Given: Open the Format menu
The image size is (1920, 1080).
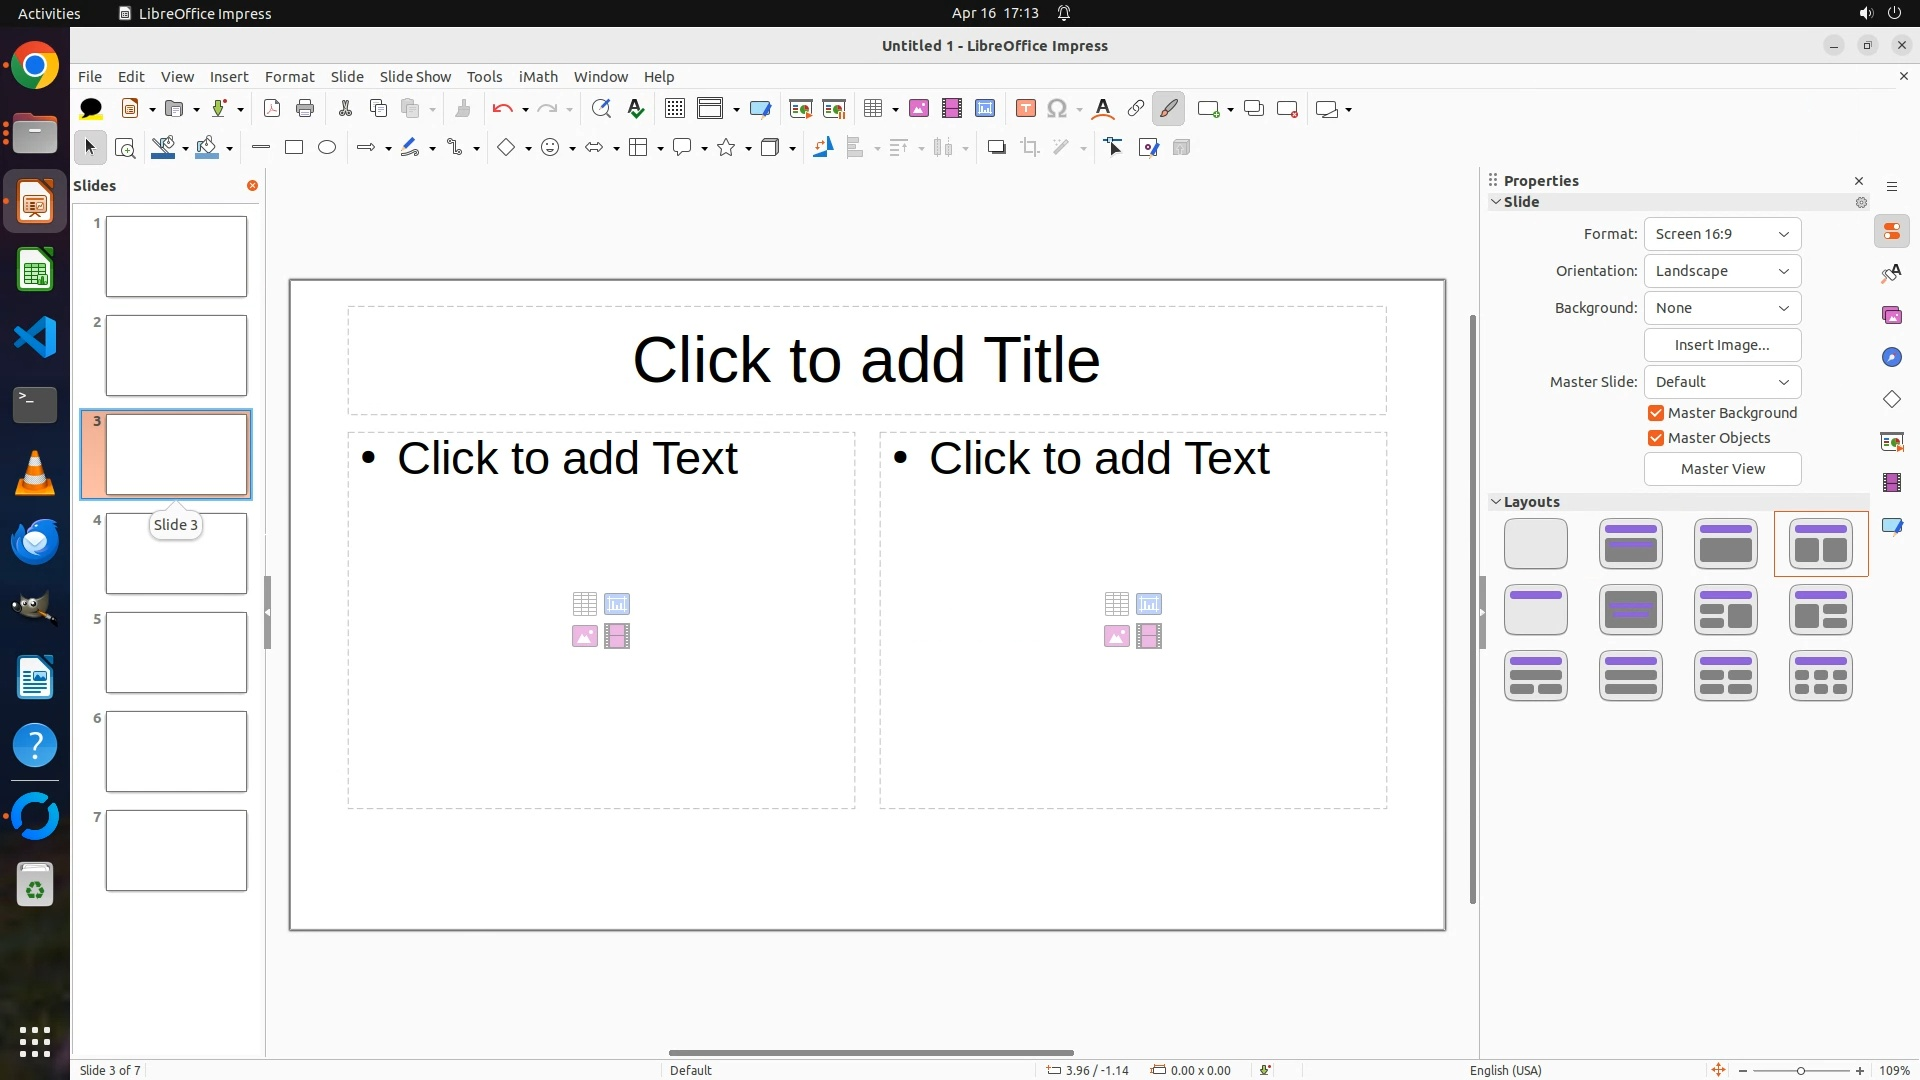Looking at the screenshot, I should click(289, 77).
